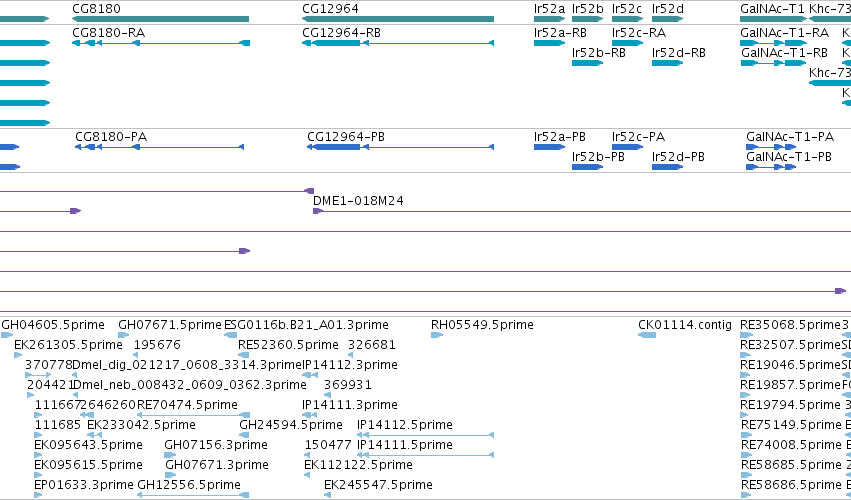851x500 pixels.
Task: Open the RE32507.5prime EST label
Action: click(x=790, y=345)
